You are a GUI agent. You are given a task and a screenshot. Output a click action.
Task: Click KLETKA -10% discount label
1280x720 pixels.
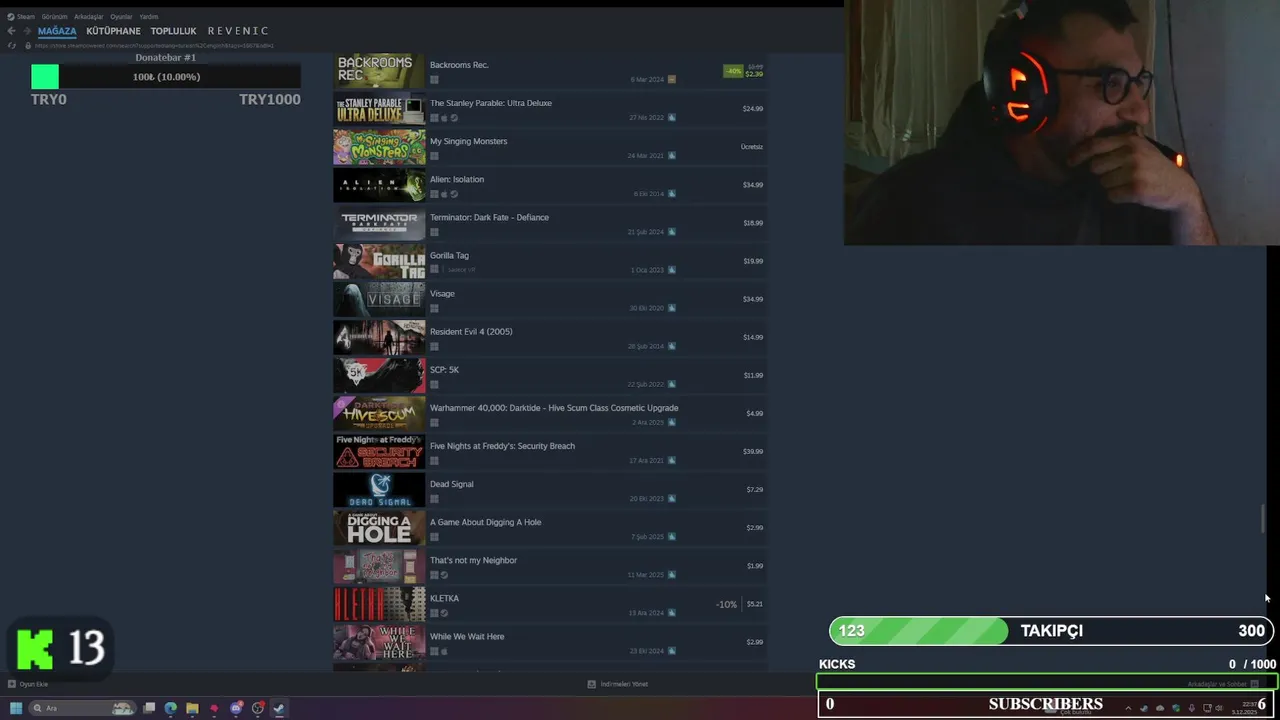coord(726,604)
